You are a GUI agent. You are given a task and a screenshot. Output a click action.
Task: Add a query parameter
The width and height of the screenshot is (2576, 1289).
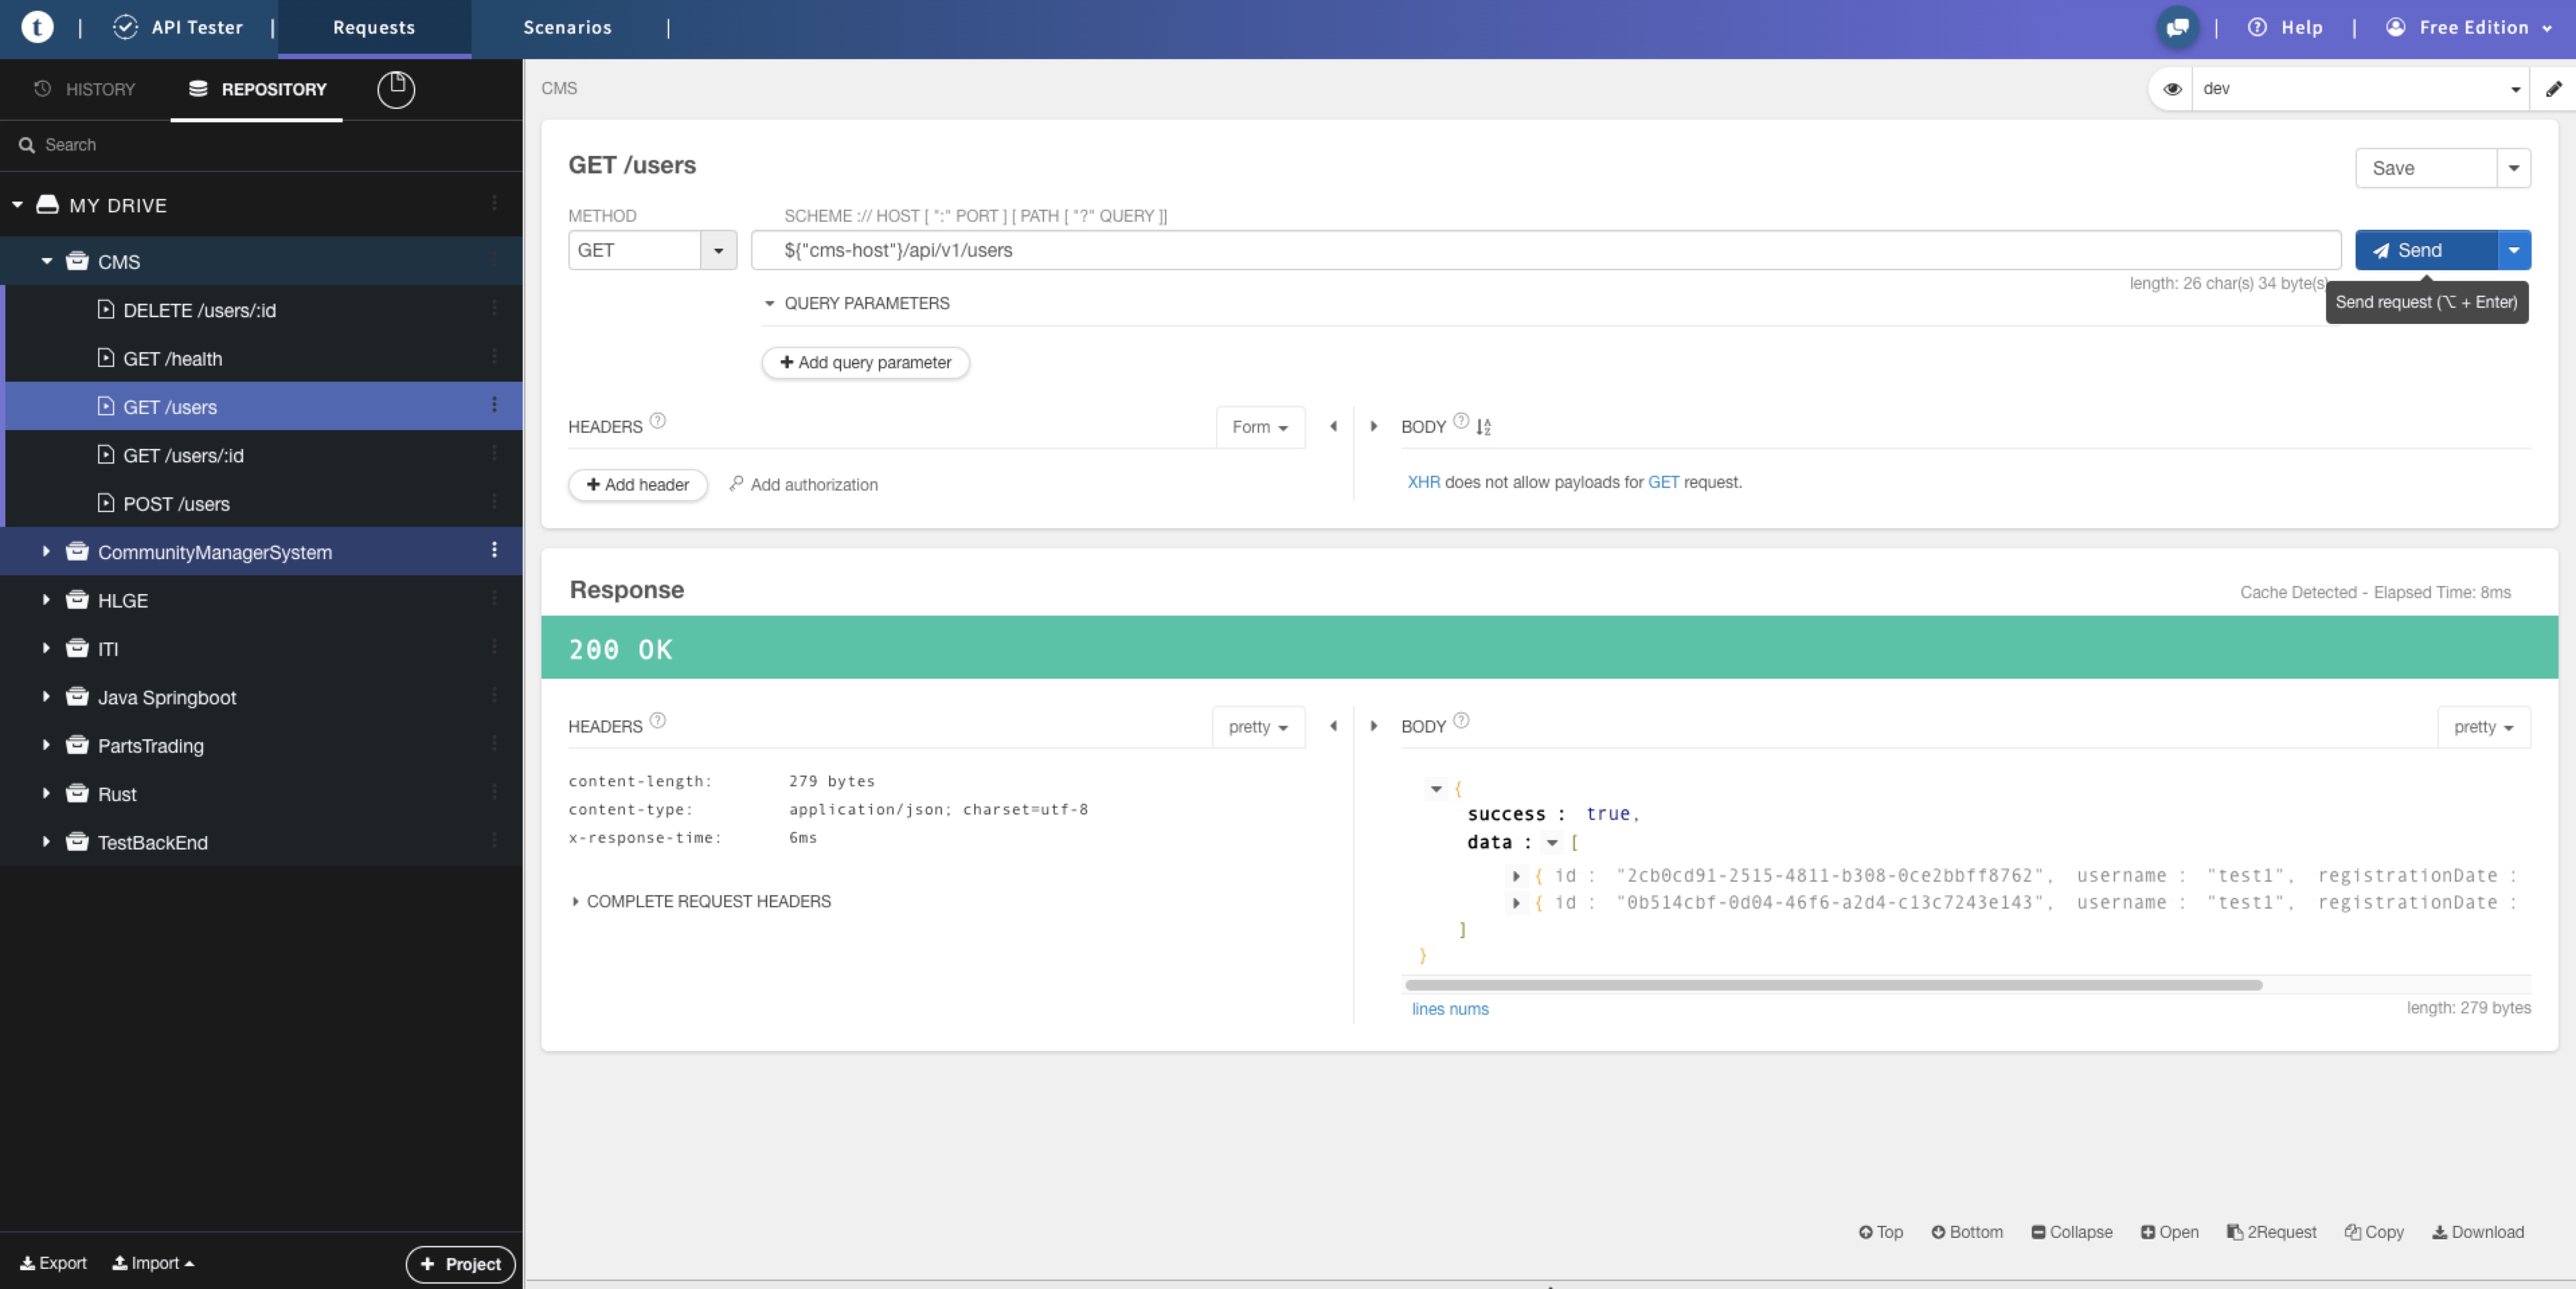(x=865, y=362)
